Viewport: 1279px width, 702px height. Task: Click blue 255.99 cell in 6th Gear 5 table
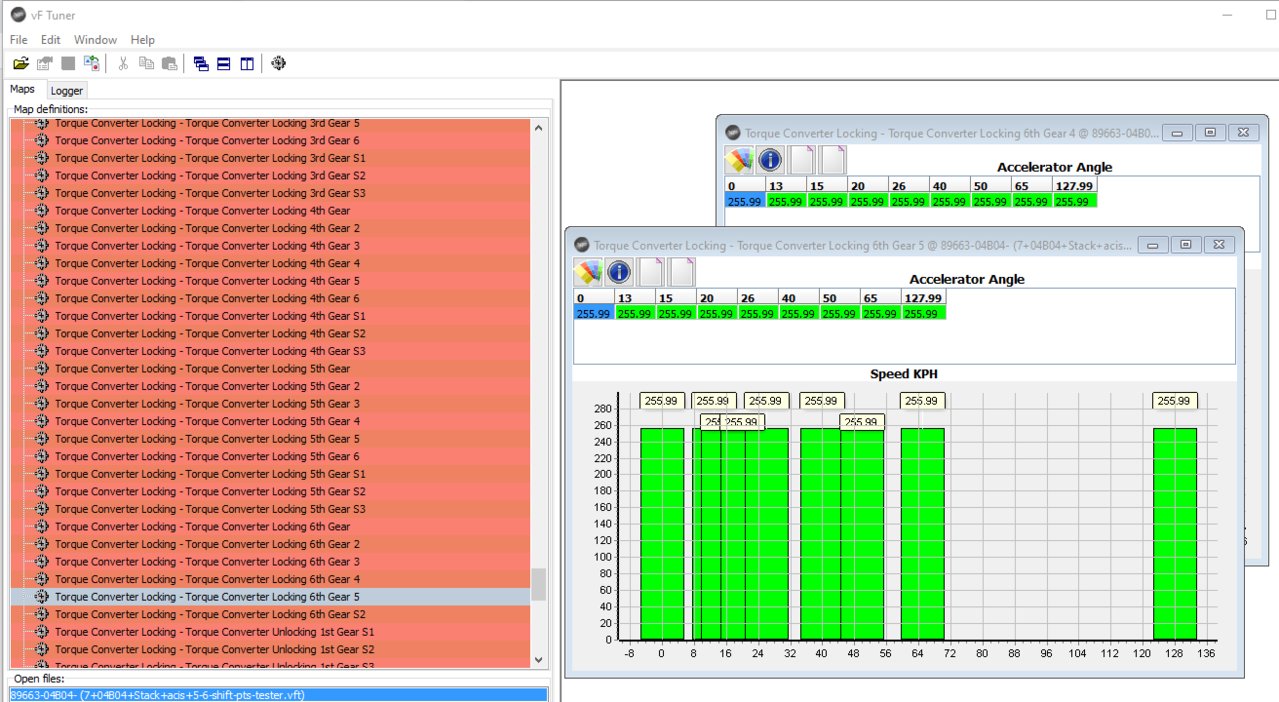pyautogui.click(x=593, y=313)
